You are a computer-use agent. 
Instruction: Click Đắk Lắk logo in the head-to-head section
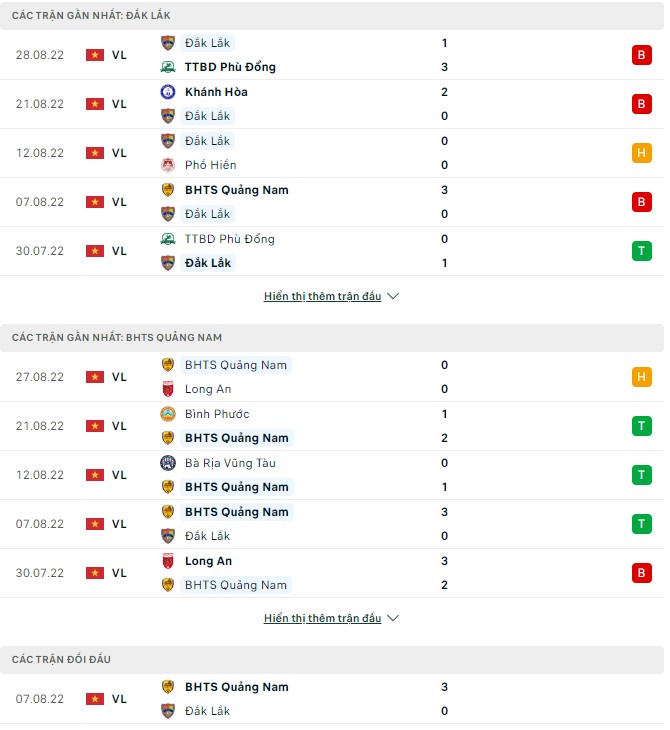pos(168,711)
